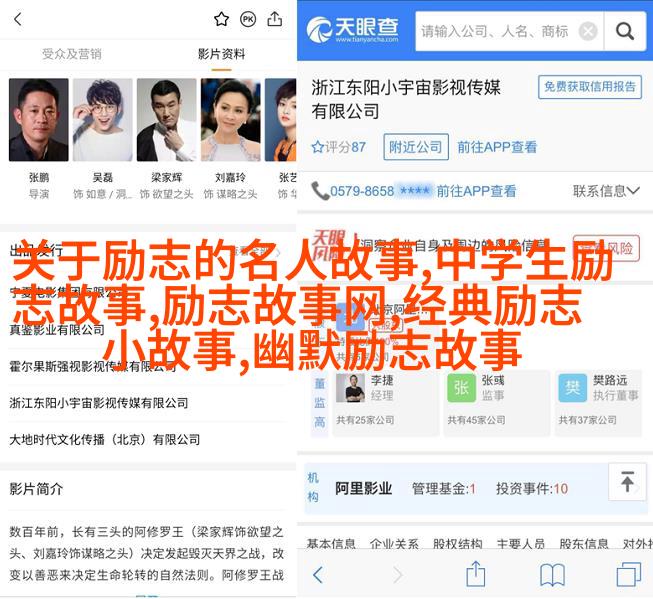Click the Tianyancha search magnifier button
Screen dimensions: 653x599
point(625,31)
